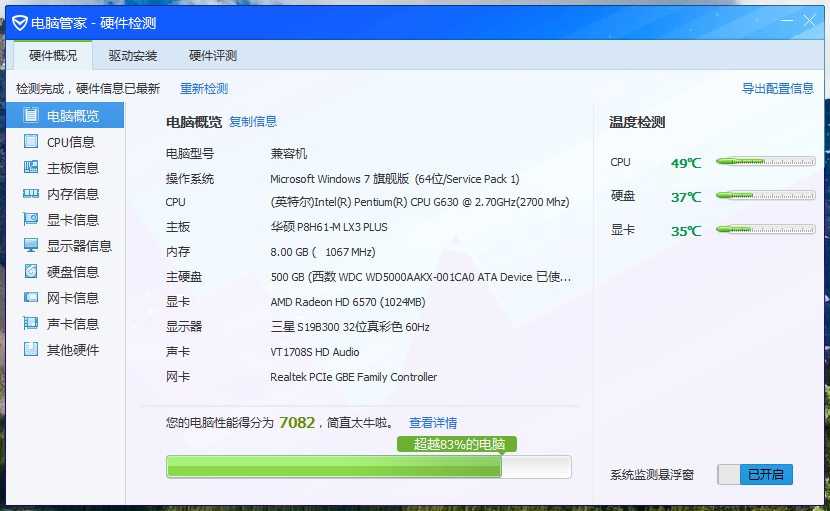
Task: Open the 内存信息 sidebar icon
Action: click(31, 193)
